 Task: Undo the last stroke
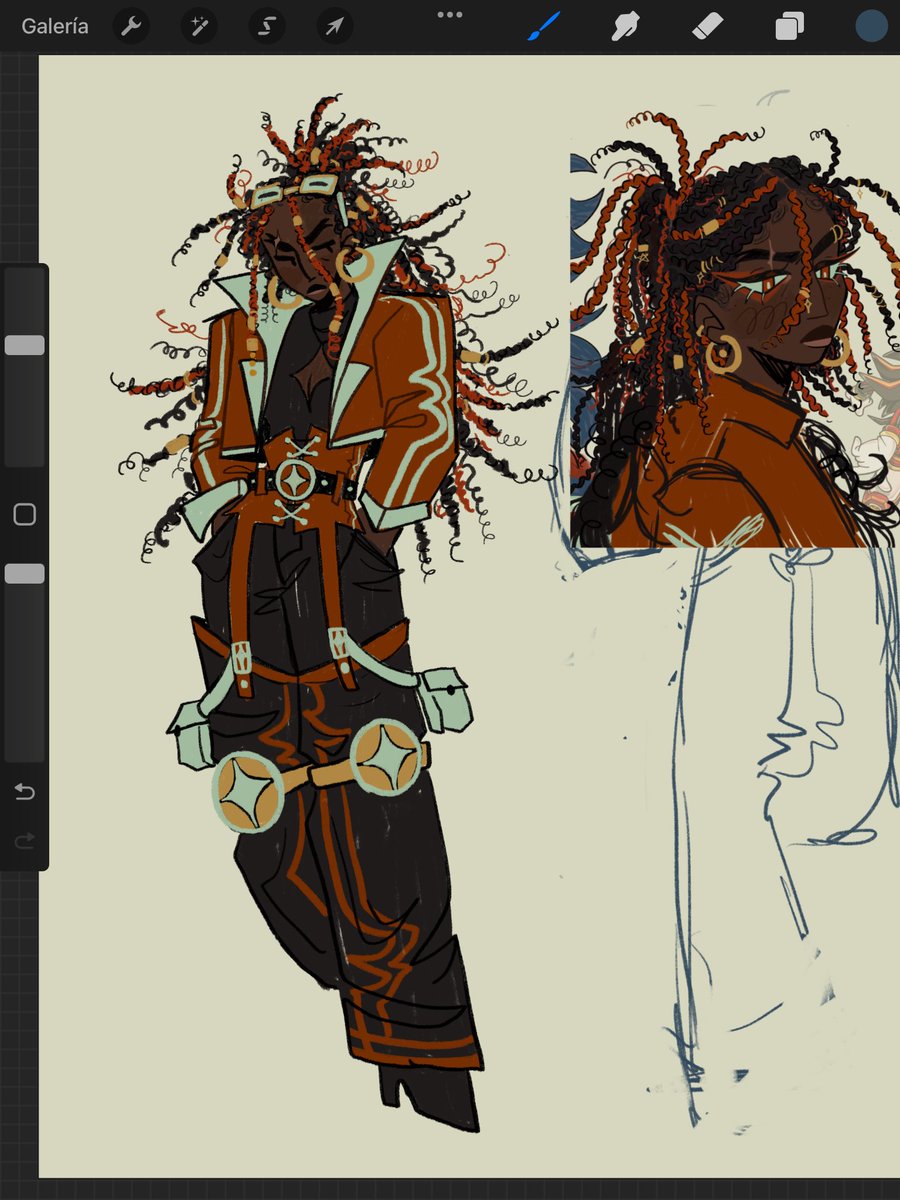tap(25, 793)
